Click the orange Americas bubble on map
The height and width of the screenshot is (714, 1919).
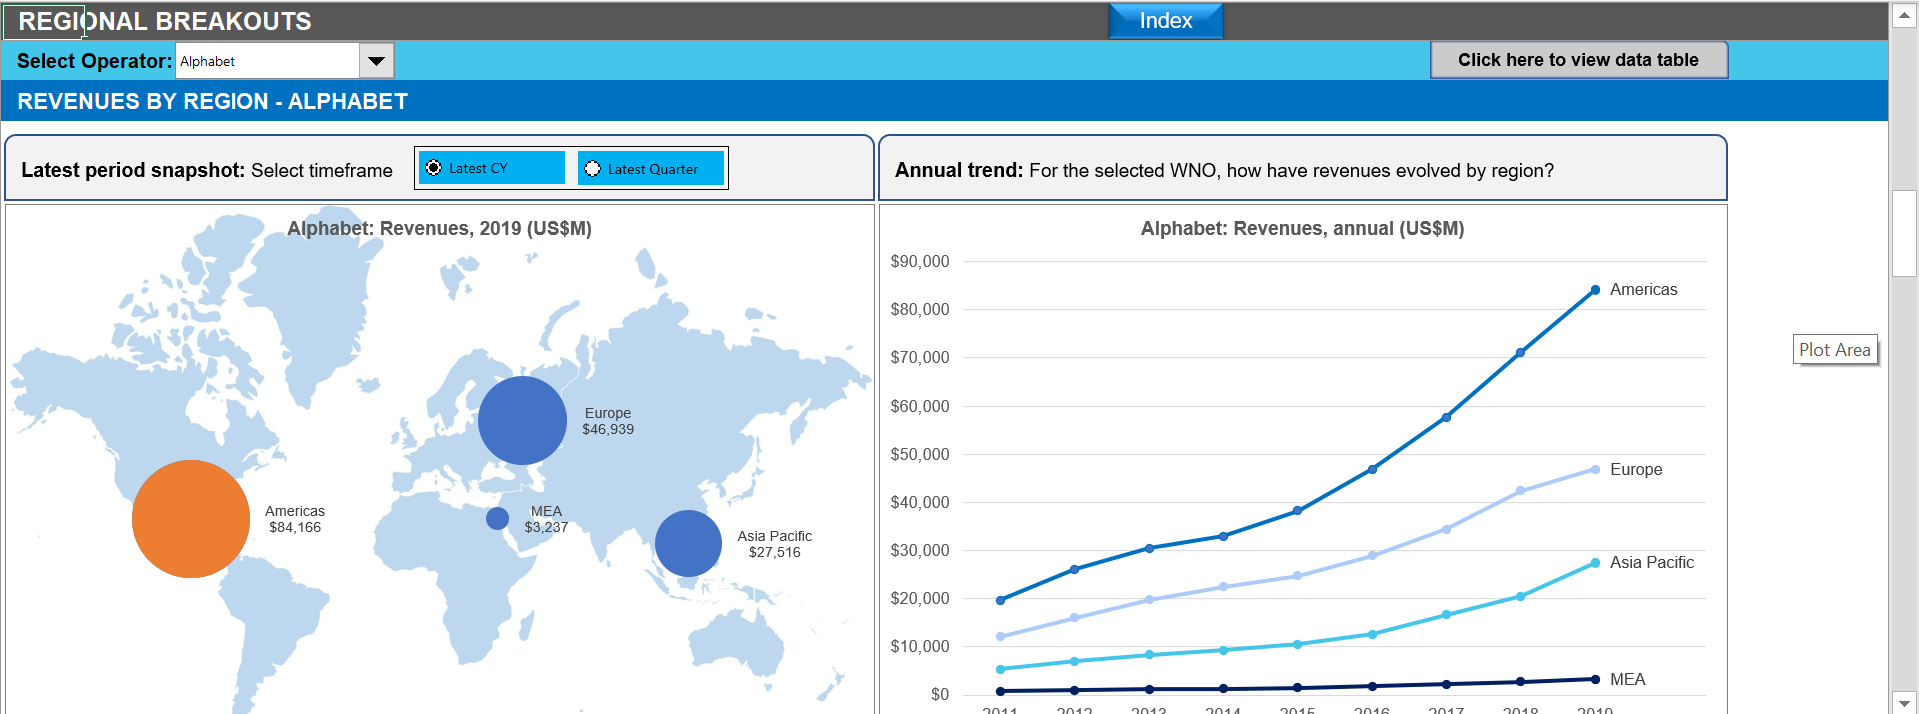191,519
